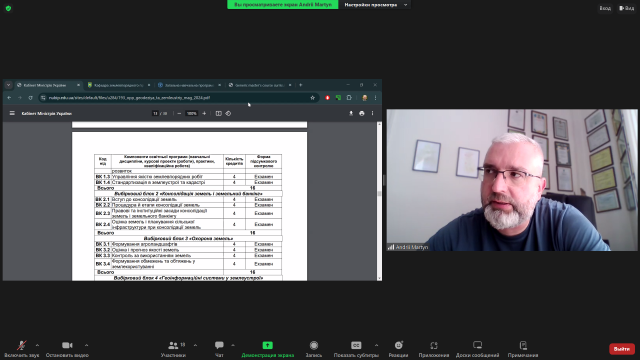The image size is (640, 360).
Task: Click PDF zoom percentage field 100%
Action: pos(191,113)
